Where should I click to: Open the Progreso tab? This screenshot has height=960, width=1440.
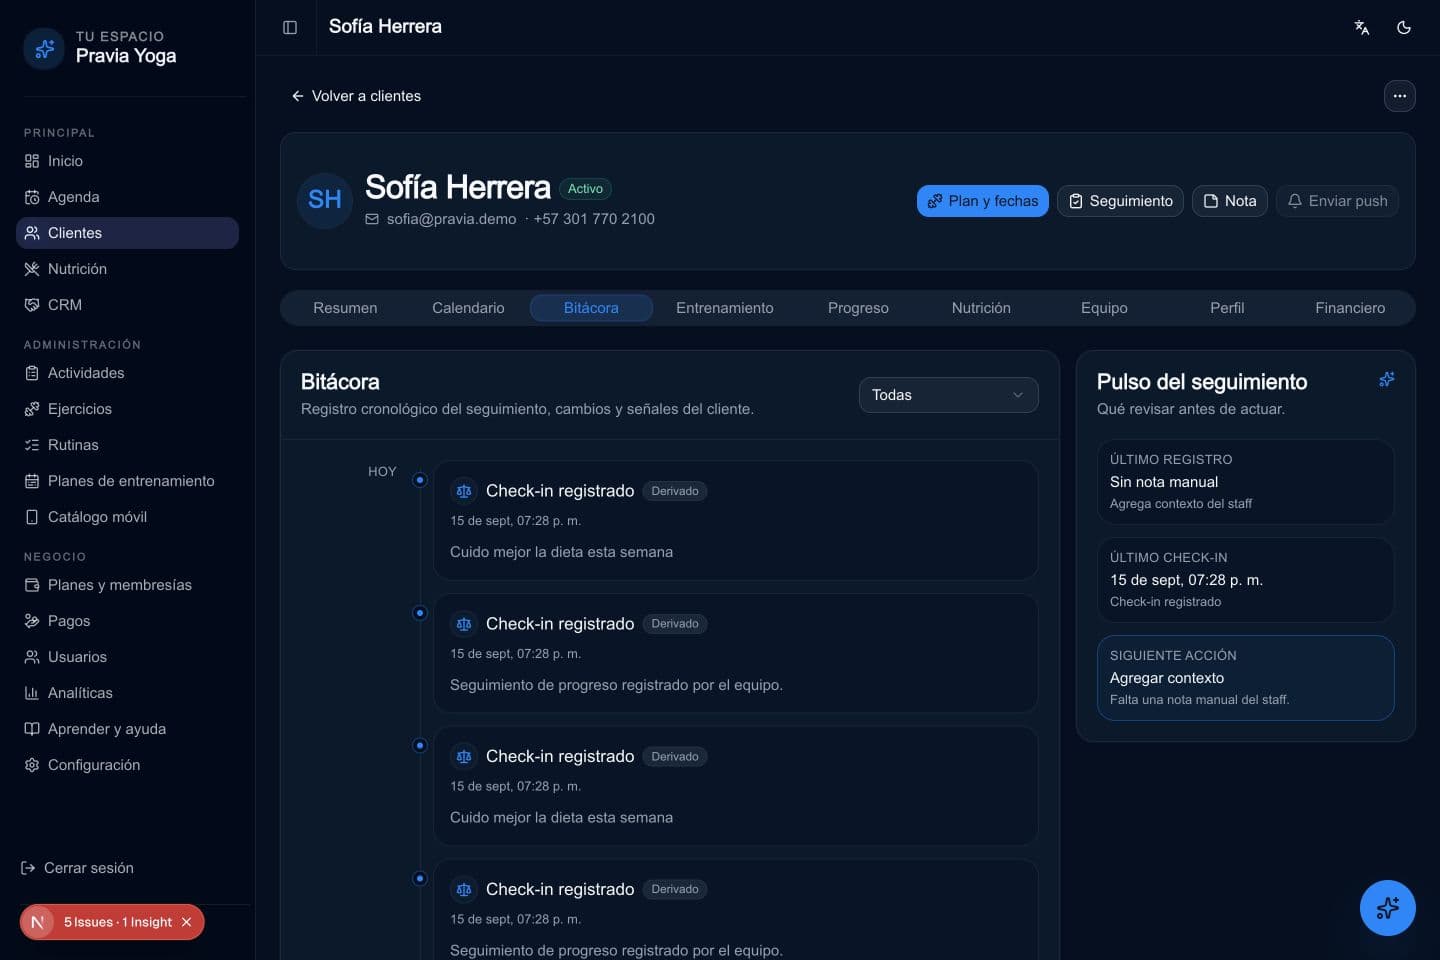[858, 308]
